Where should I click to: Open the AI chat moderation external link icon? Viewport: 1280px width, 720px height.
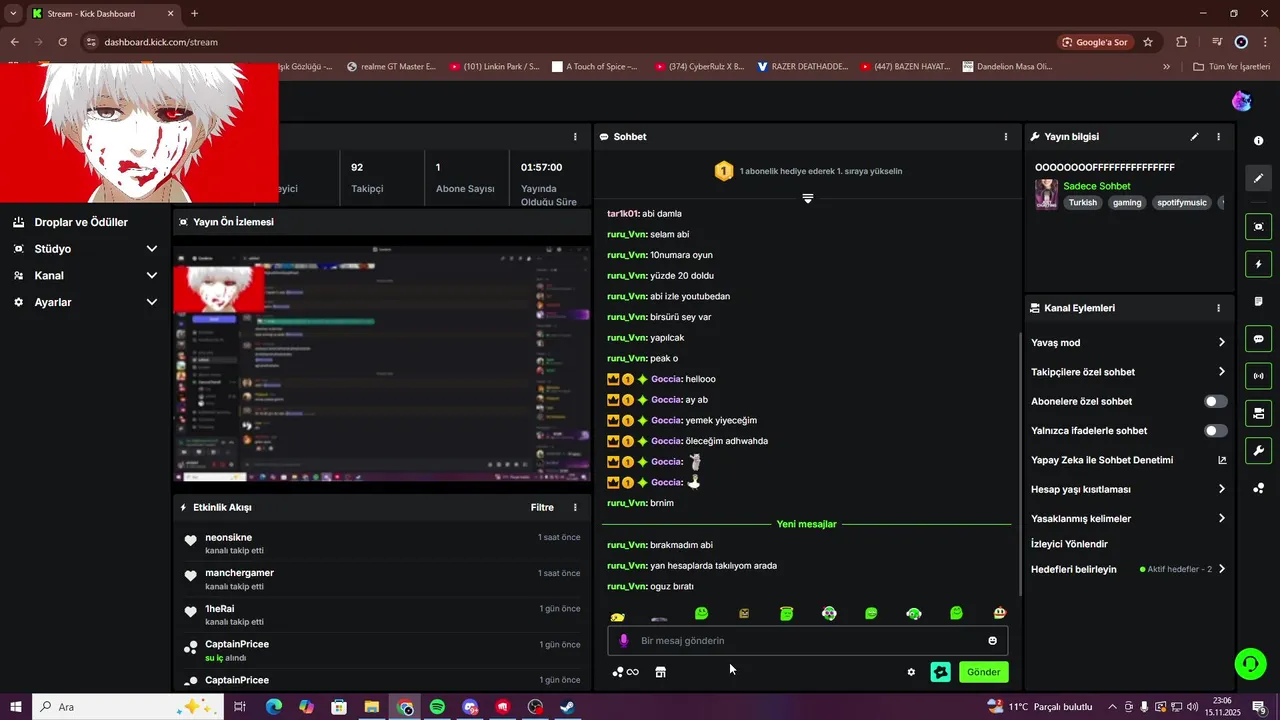point(1221,461)
